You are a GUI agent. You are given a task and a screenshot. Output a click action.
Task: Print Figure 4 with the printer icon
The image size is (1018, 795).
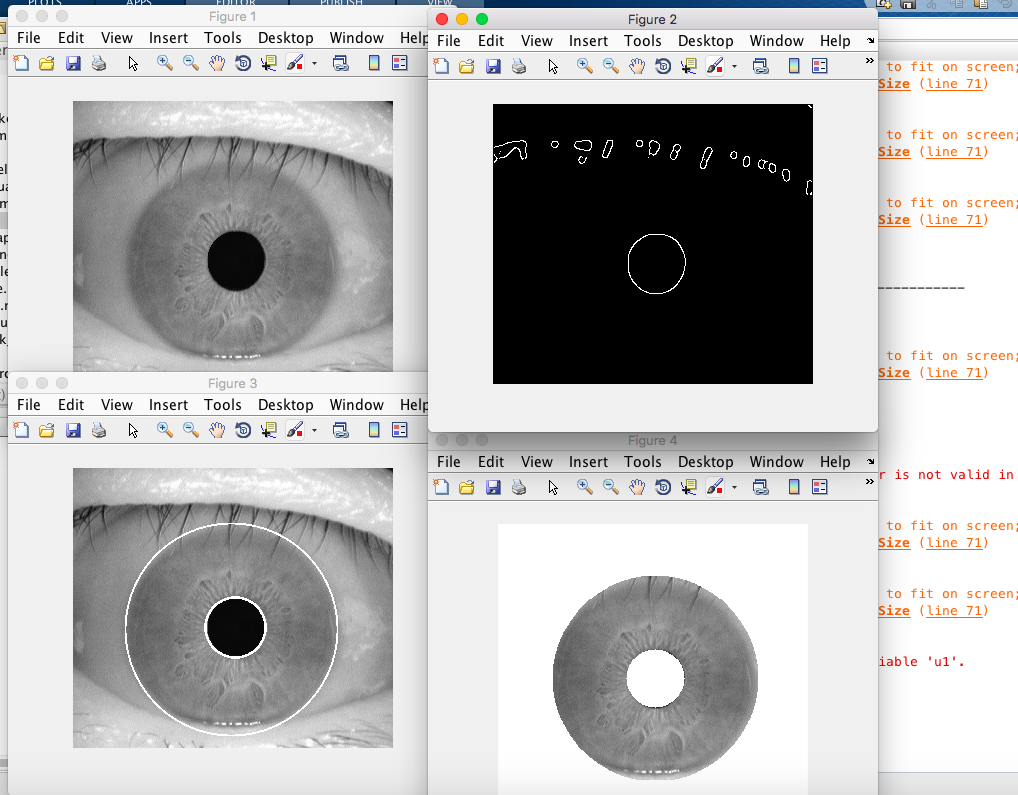point(519,487)
